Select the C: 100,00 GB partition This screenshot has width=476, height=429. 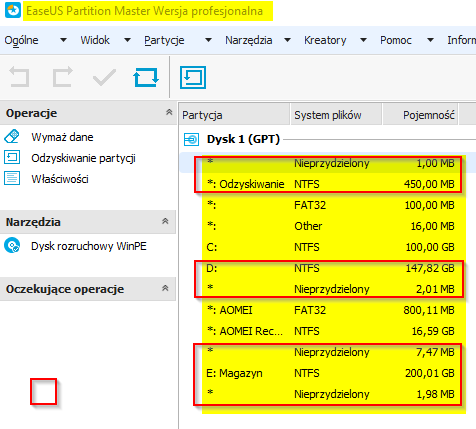tap(328, 247)
